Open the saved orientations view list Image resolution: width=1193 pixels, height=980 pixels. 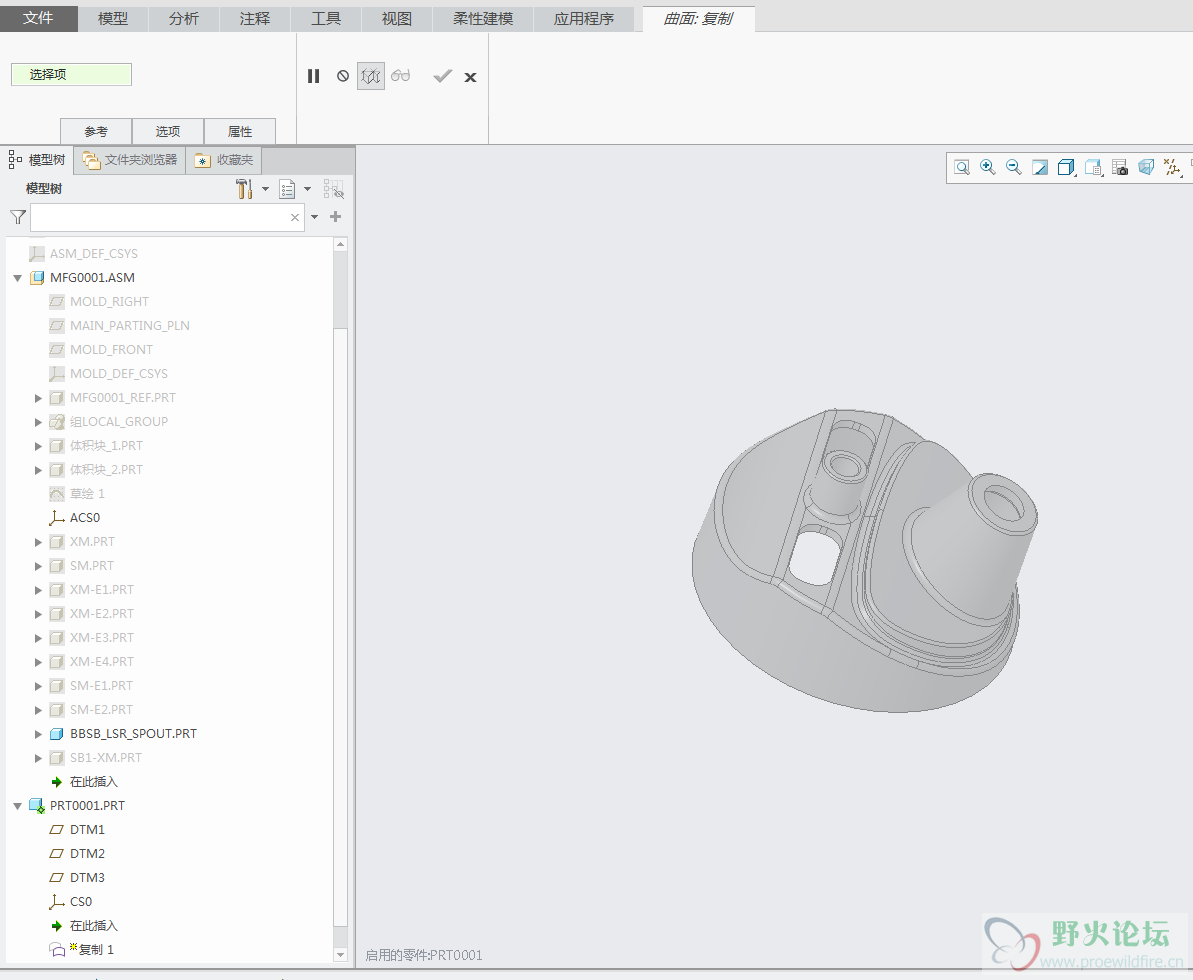point(1094,167)
